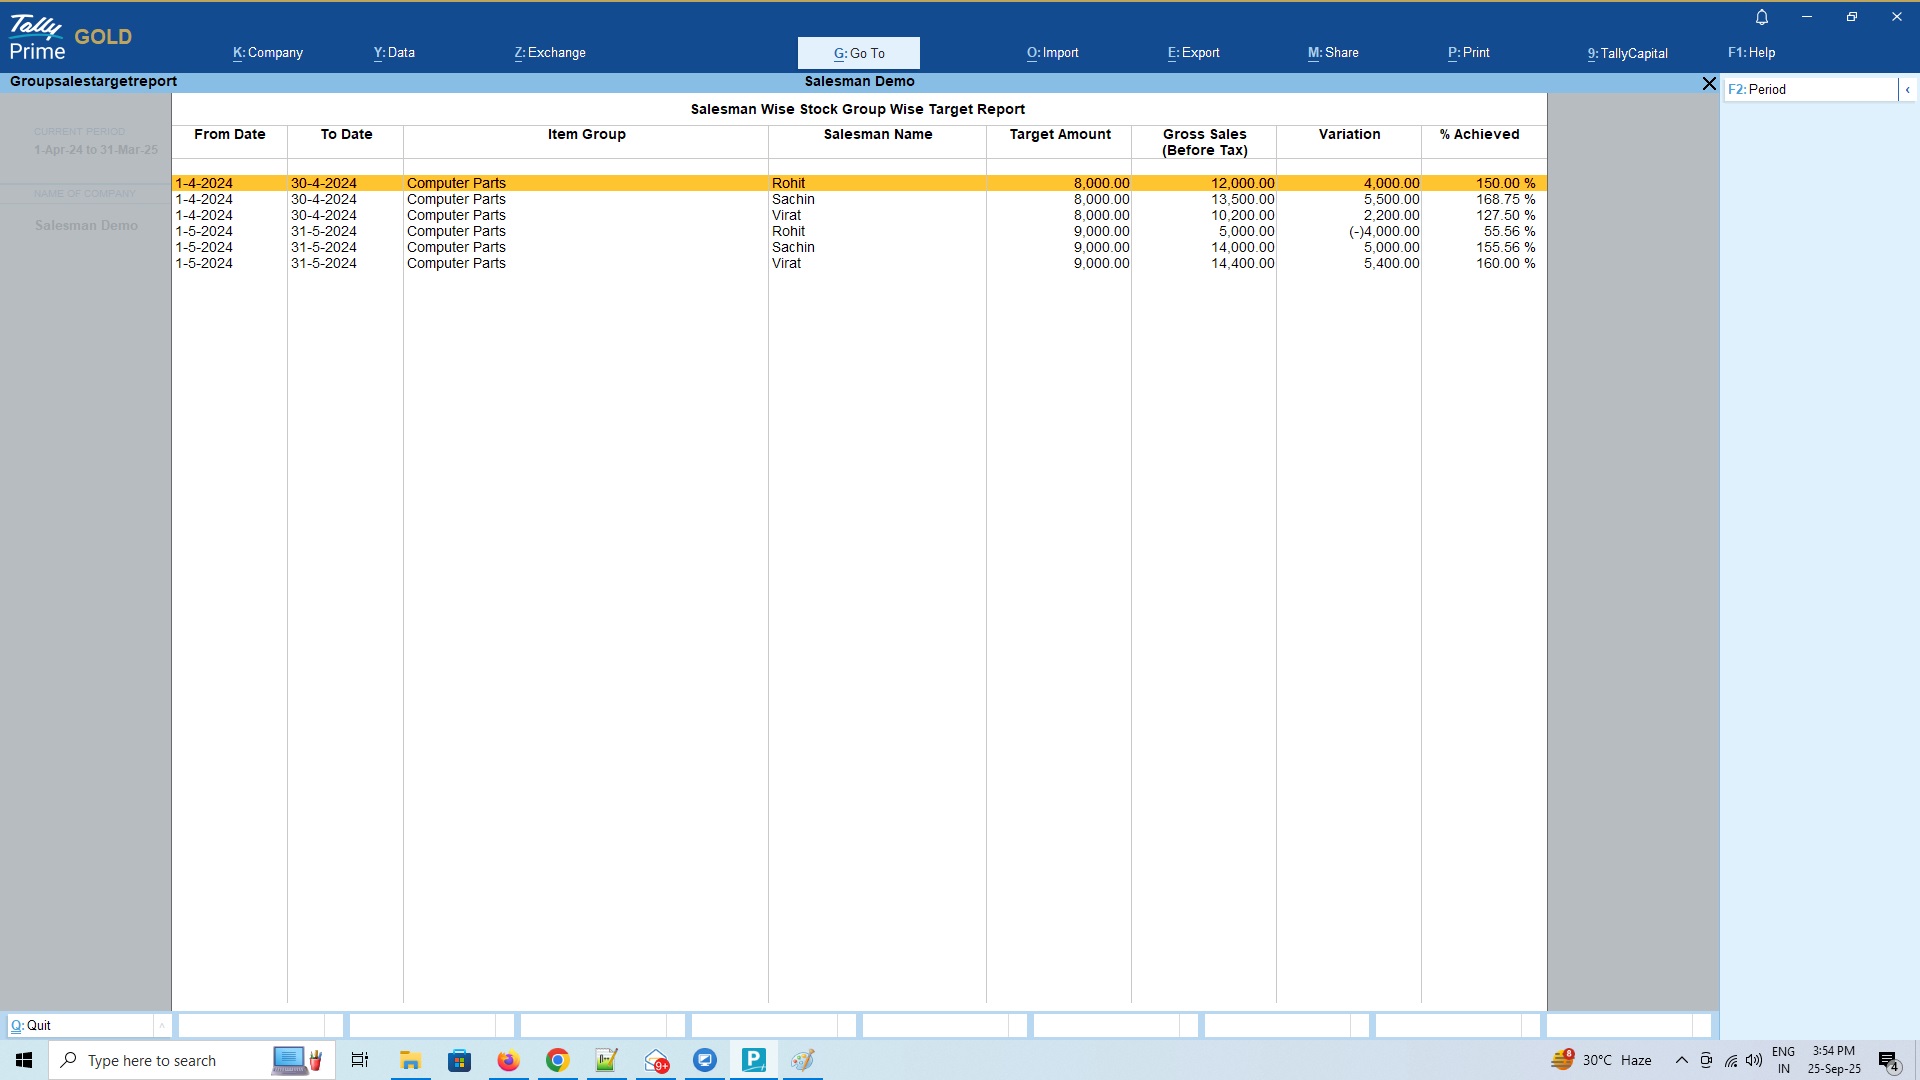This screenshot has width=1920, height=1080.
Task: Expand the Quit button arrow
Action: click(162, 1026)
